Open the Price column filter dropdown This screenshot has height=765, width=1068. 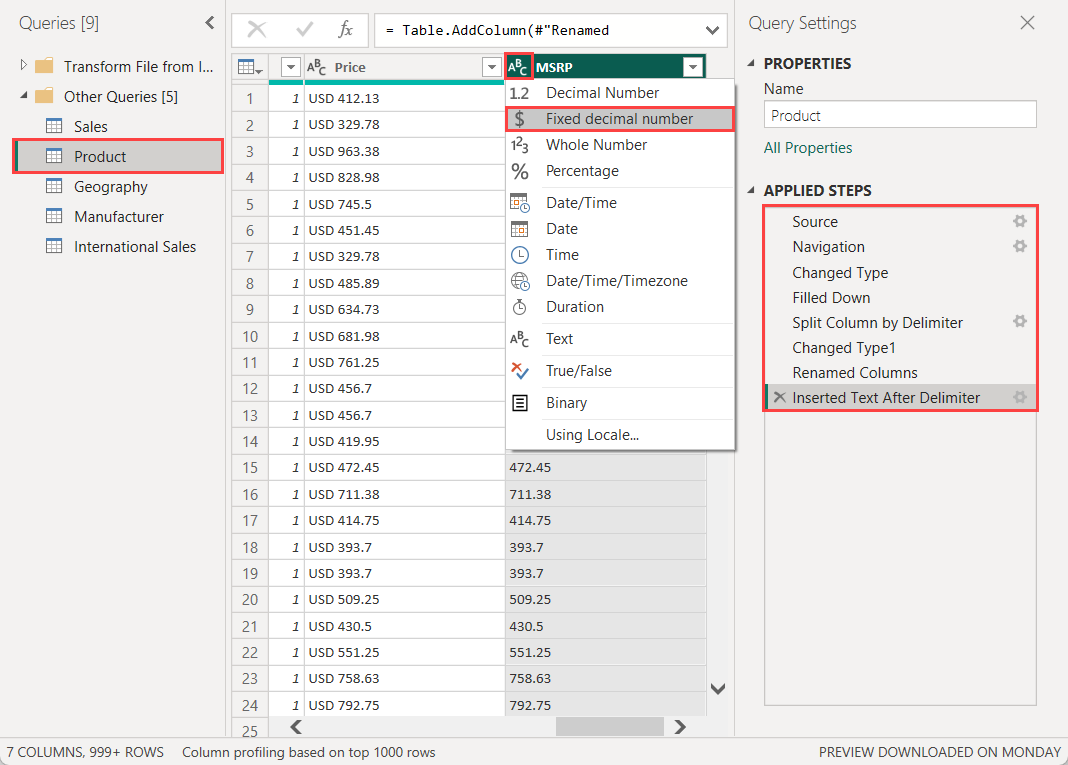click(x=492, y=67)
